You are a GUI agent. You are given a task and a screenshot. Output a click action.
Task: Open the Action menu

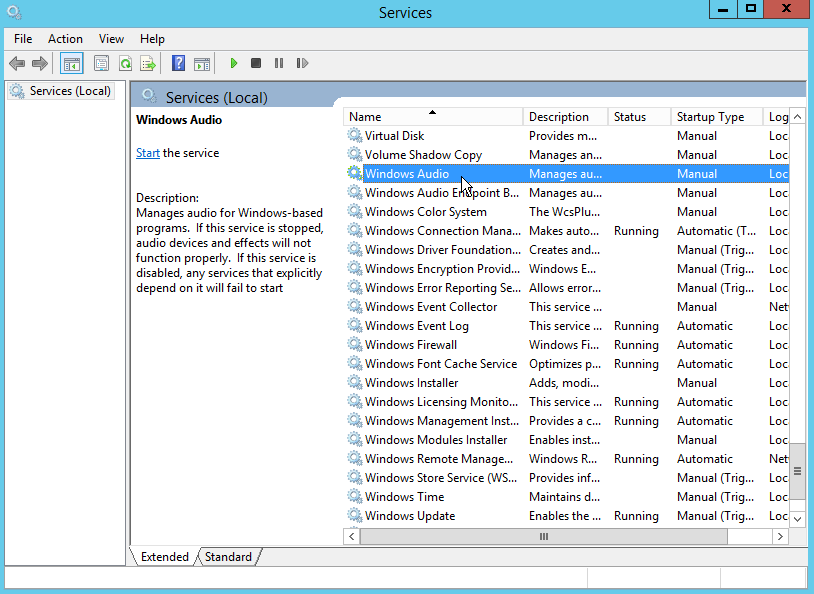(x=65, y=39)
